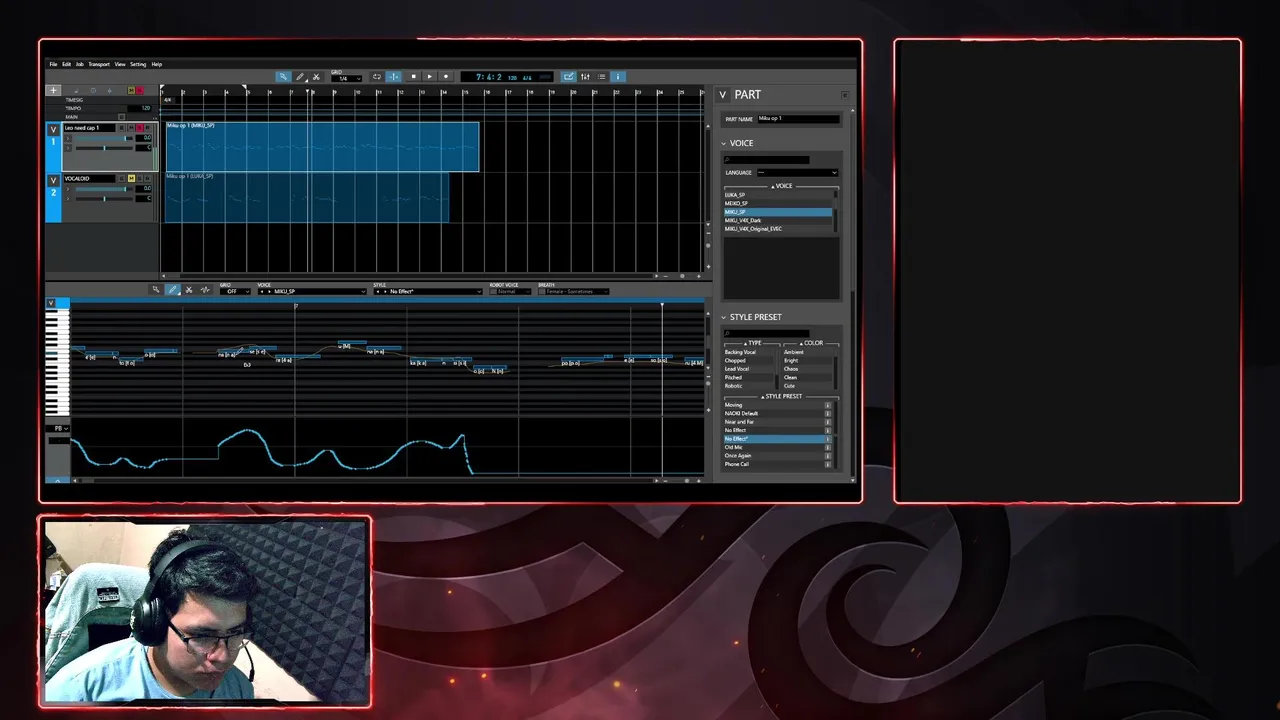The width and height of the screenshot is (1280, 720).
Task: Toggle mute on Leo need cap 1 track
Action: (131, 128)
